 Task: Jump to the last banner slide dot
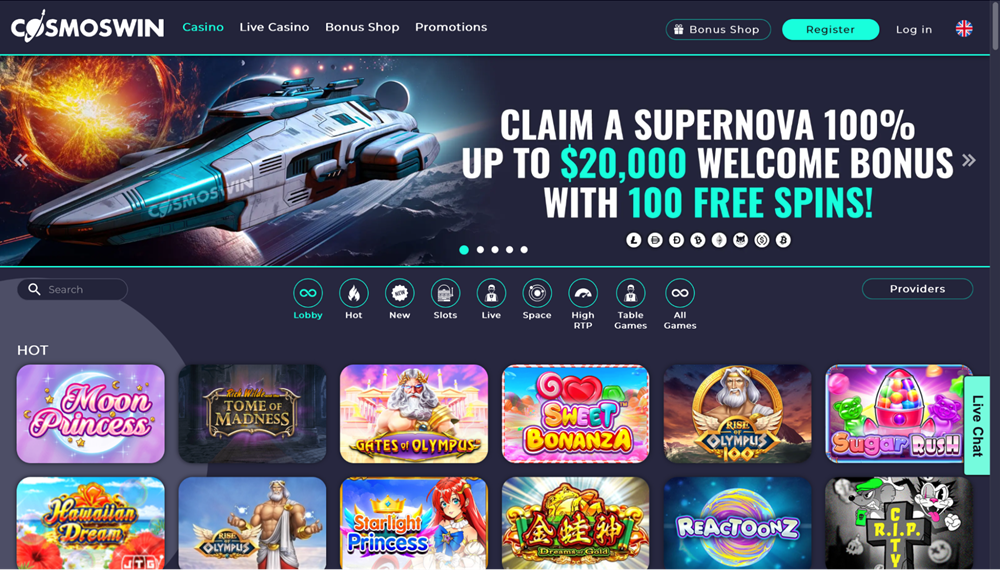point(524,250)
